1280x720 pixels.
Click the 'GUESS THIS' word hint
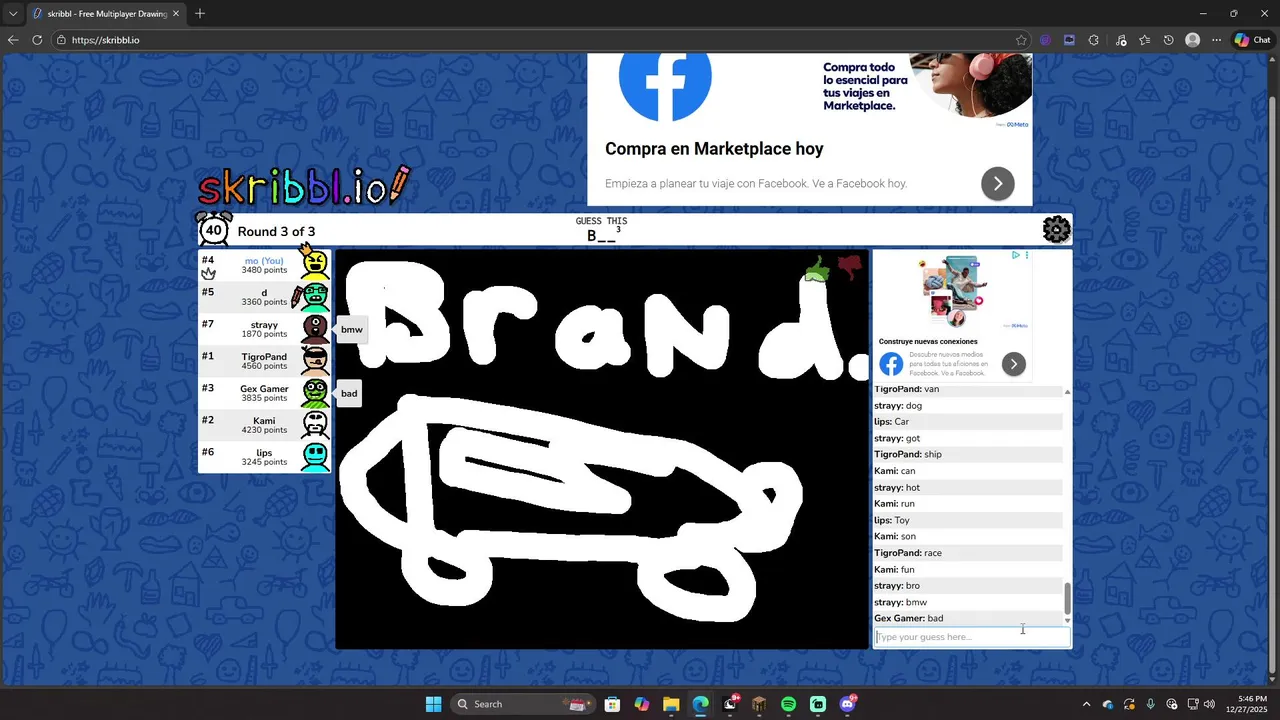point(602,221)
